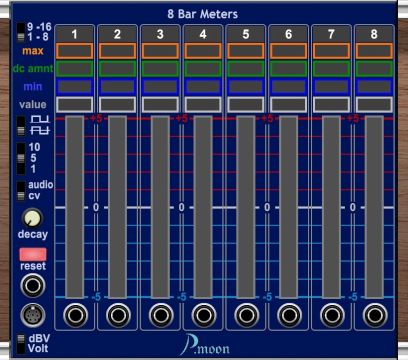Click the bar meter of channel 8
Screen dimensions: 408x360
point(374,207)
